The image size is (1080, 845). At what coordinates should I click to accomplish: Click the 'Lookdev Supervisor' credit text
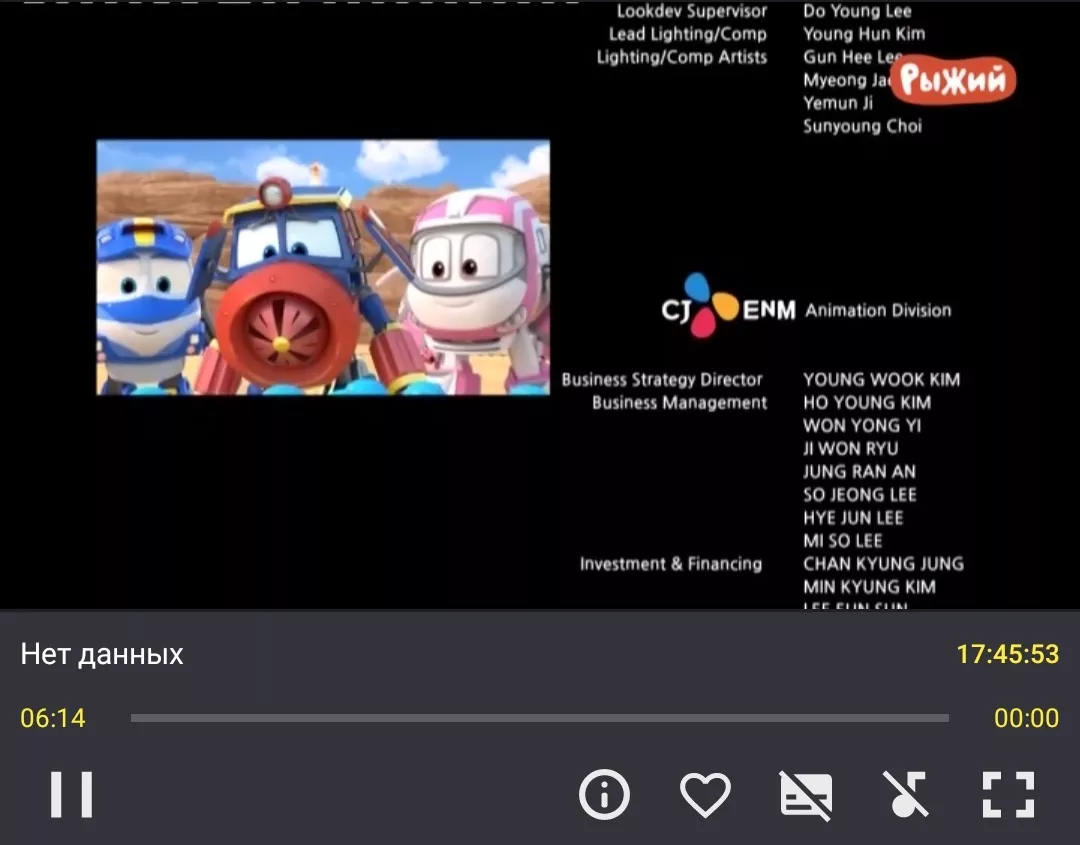(692, 11)
